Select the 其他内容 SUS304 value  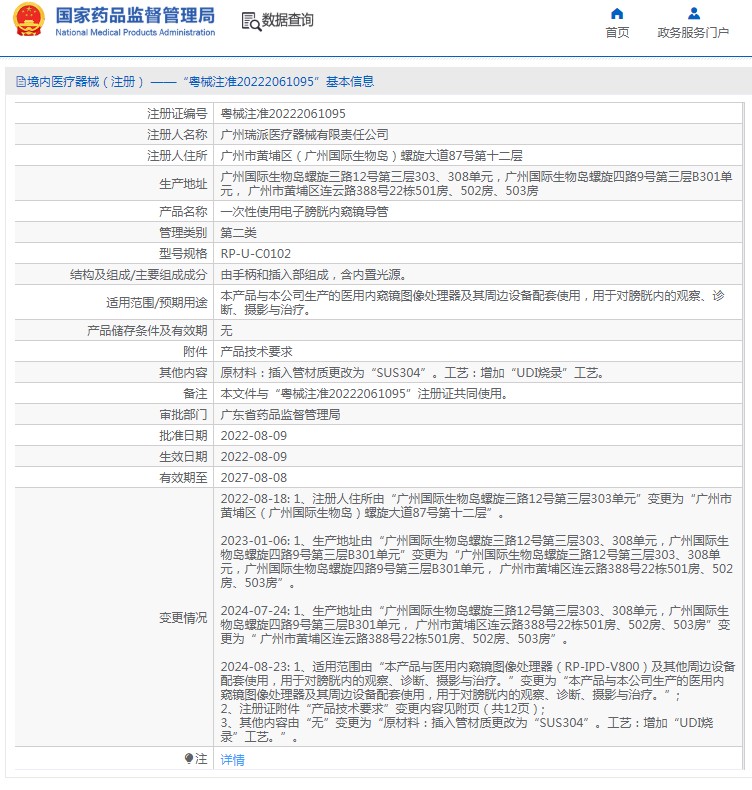(412, 373)
